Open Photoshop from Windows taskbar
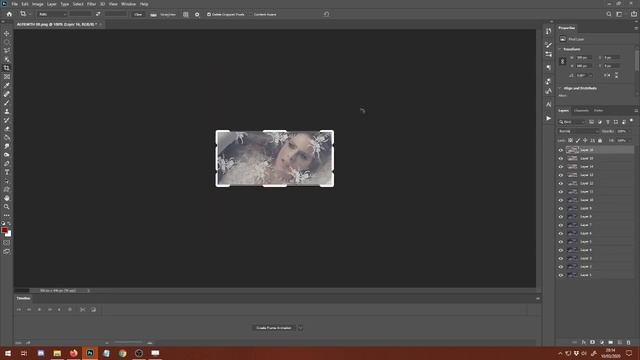The image size is (640, 360). pos(90,353)
